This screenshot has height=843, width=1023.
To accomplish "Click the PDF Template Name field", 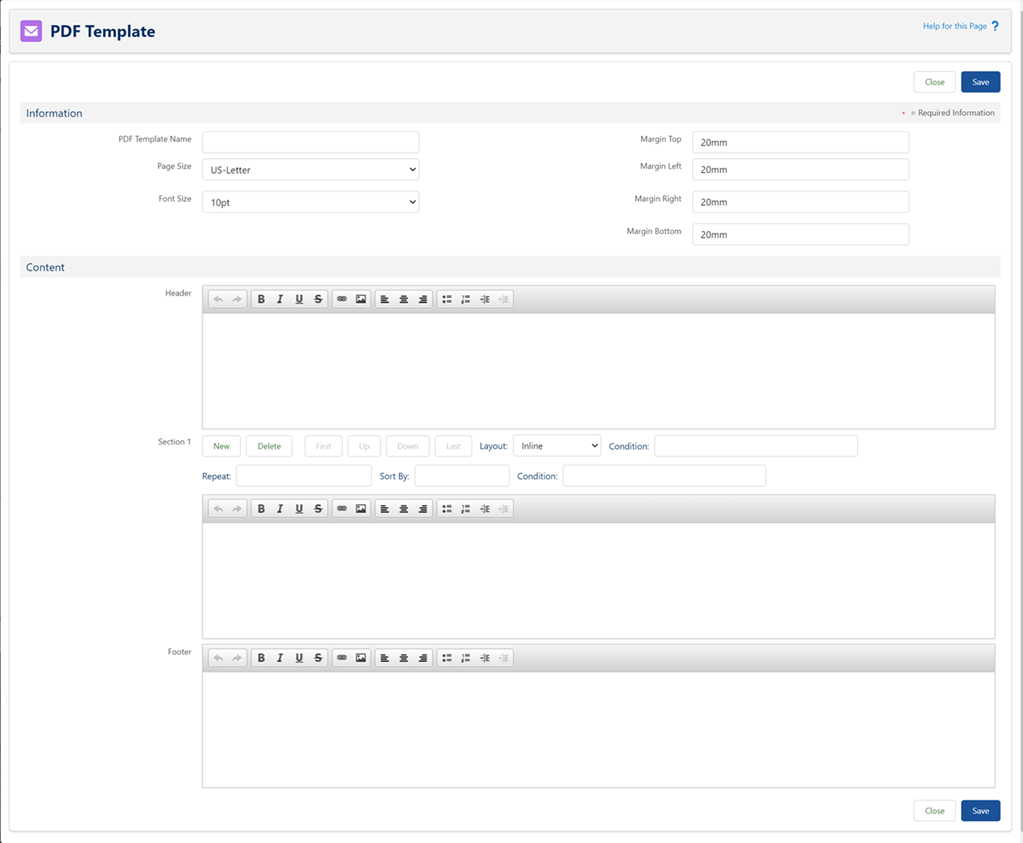I will pyautogui.click(x=310, y=142).
